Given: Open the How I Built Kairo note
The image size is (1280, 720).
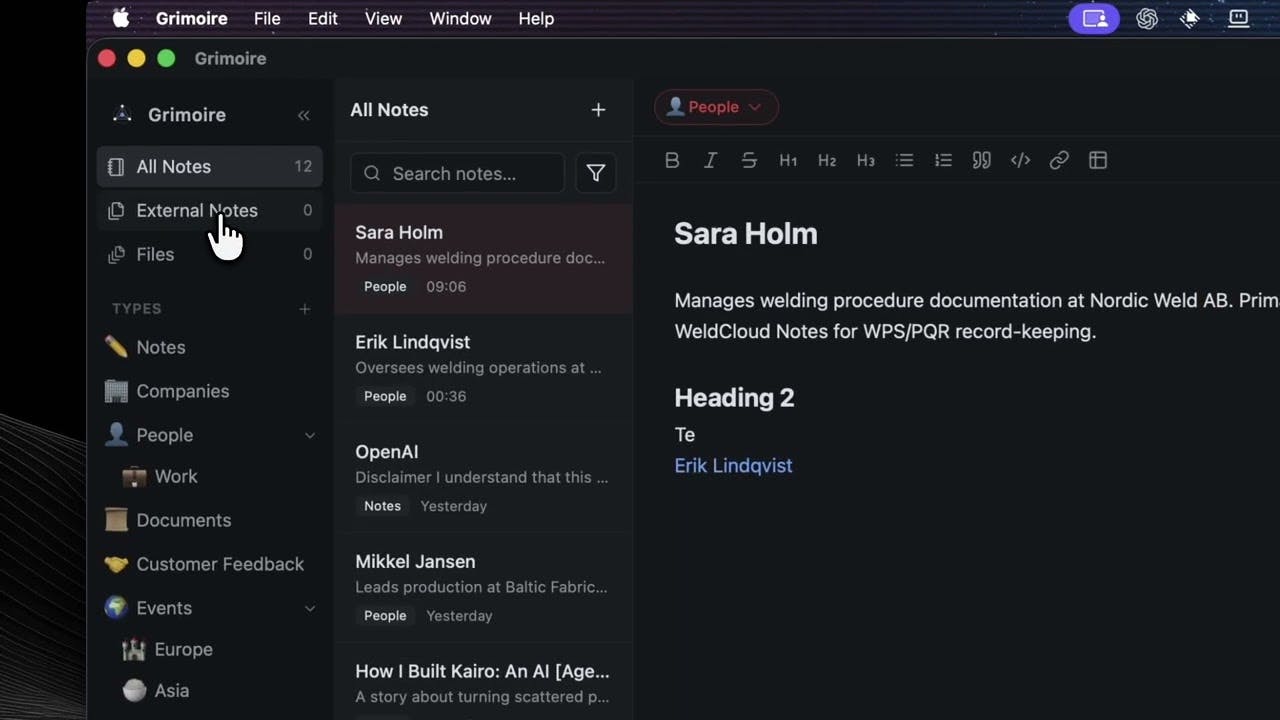Looking at the screenshot, I should pyautogui.click(x=483, y=682).
